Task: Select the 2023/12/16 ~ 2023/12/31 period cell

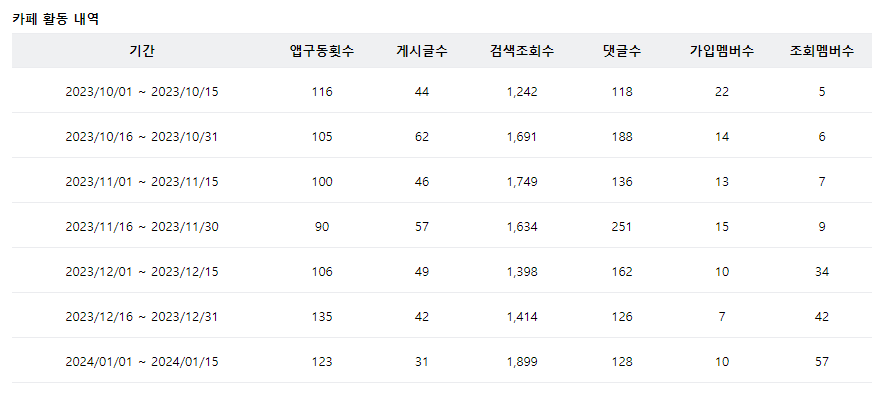Action: (142, 317)
